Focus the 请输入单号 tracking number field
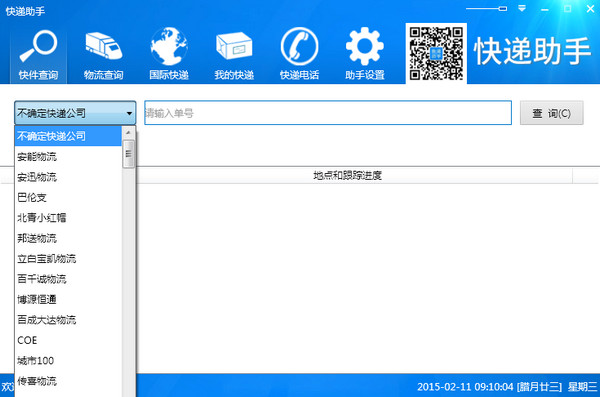 point(328,113)
